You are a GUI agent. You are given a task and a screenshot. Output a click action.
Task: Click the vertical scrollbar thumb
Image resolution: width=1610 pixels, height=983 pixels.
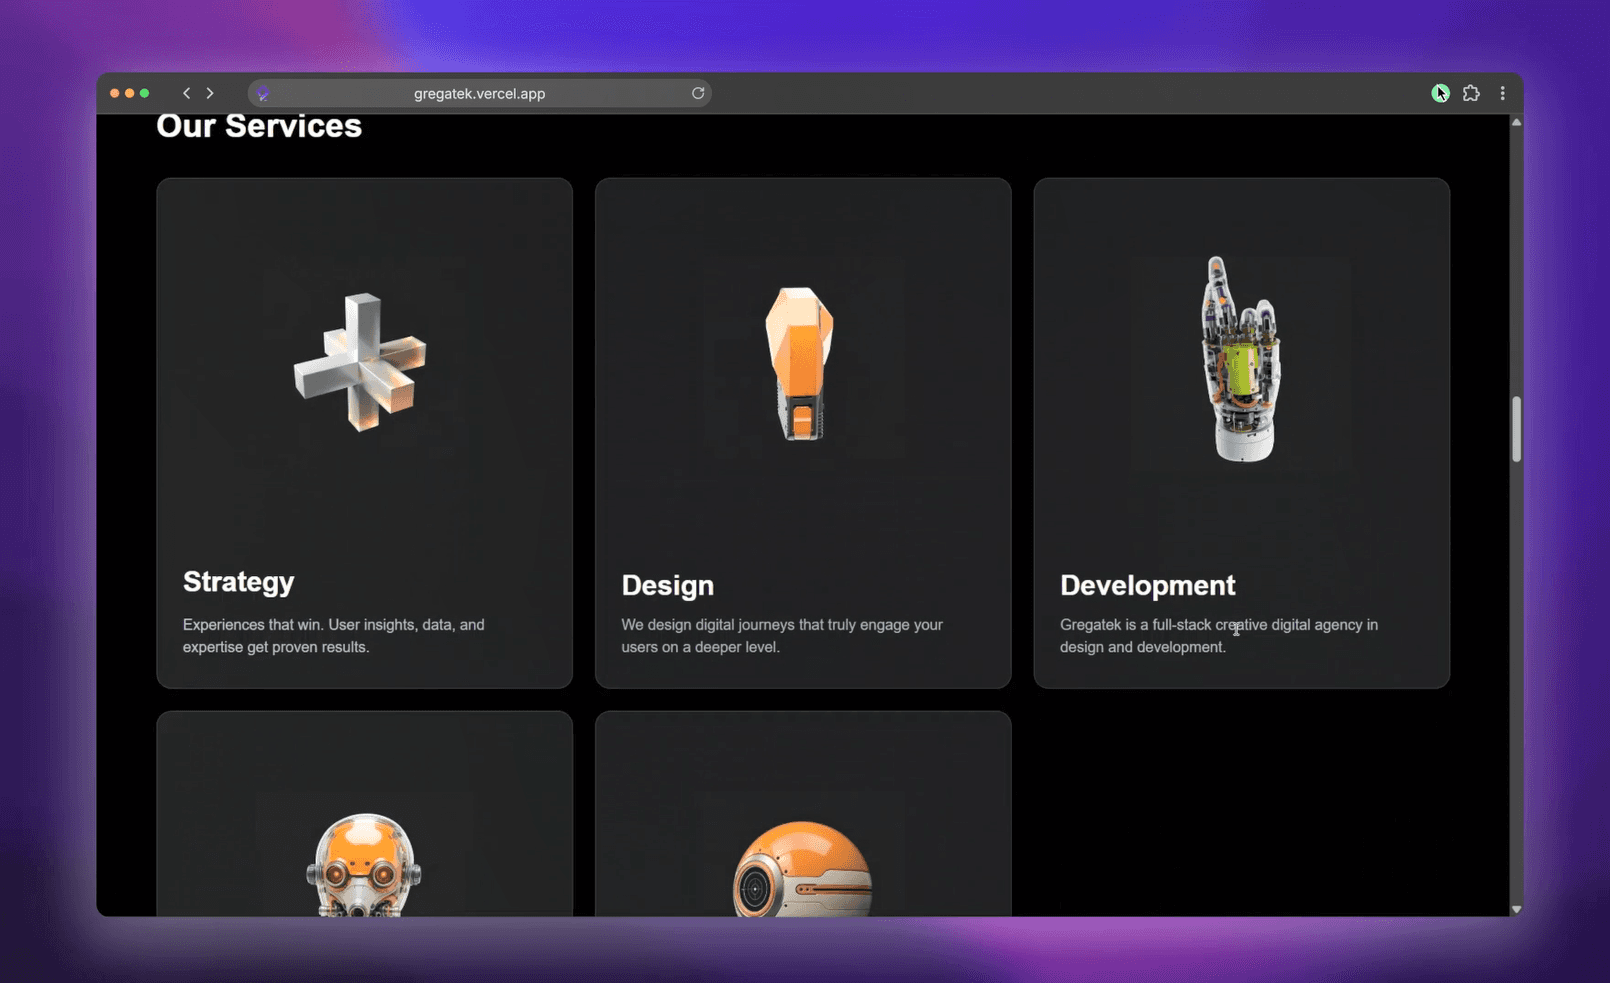tap(1516, 429)
